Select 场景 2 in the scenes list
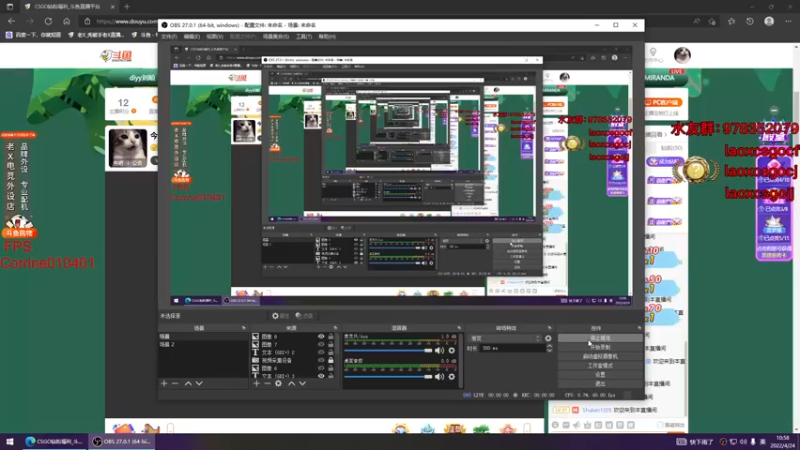Image resolution: width=800 pixels, height=450 pixels. click(x=203, y=345)
